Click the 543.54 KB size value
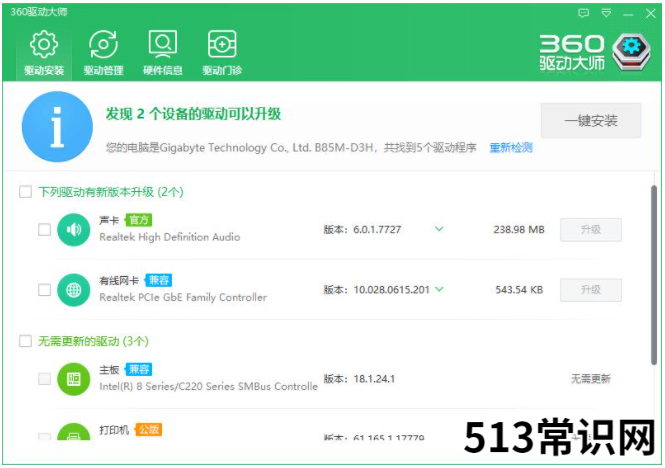Viewport: 665px width, 468px height. tap(519, 290)
